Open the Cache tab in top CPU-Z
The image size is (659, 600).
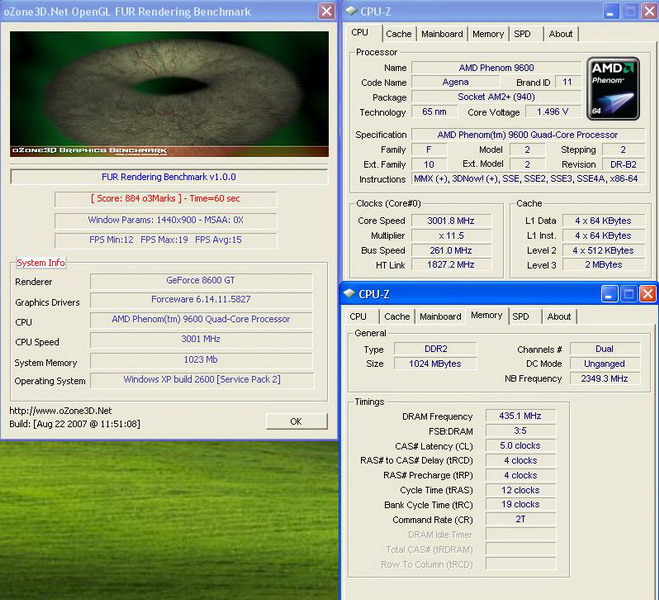[398, 34]
